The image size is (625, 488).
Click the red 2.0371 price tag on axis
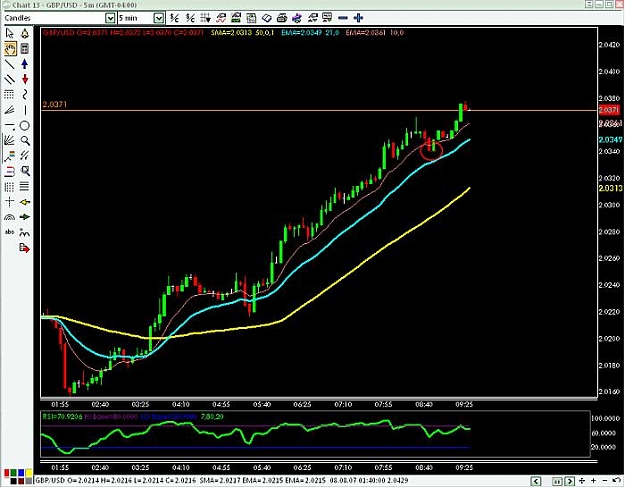[x=609, y=110]
